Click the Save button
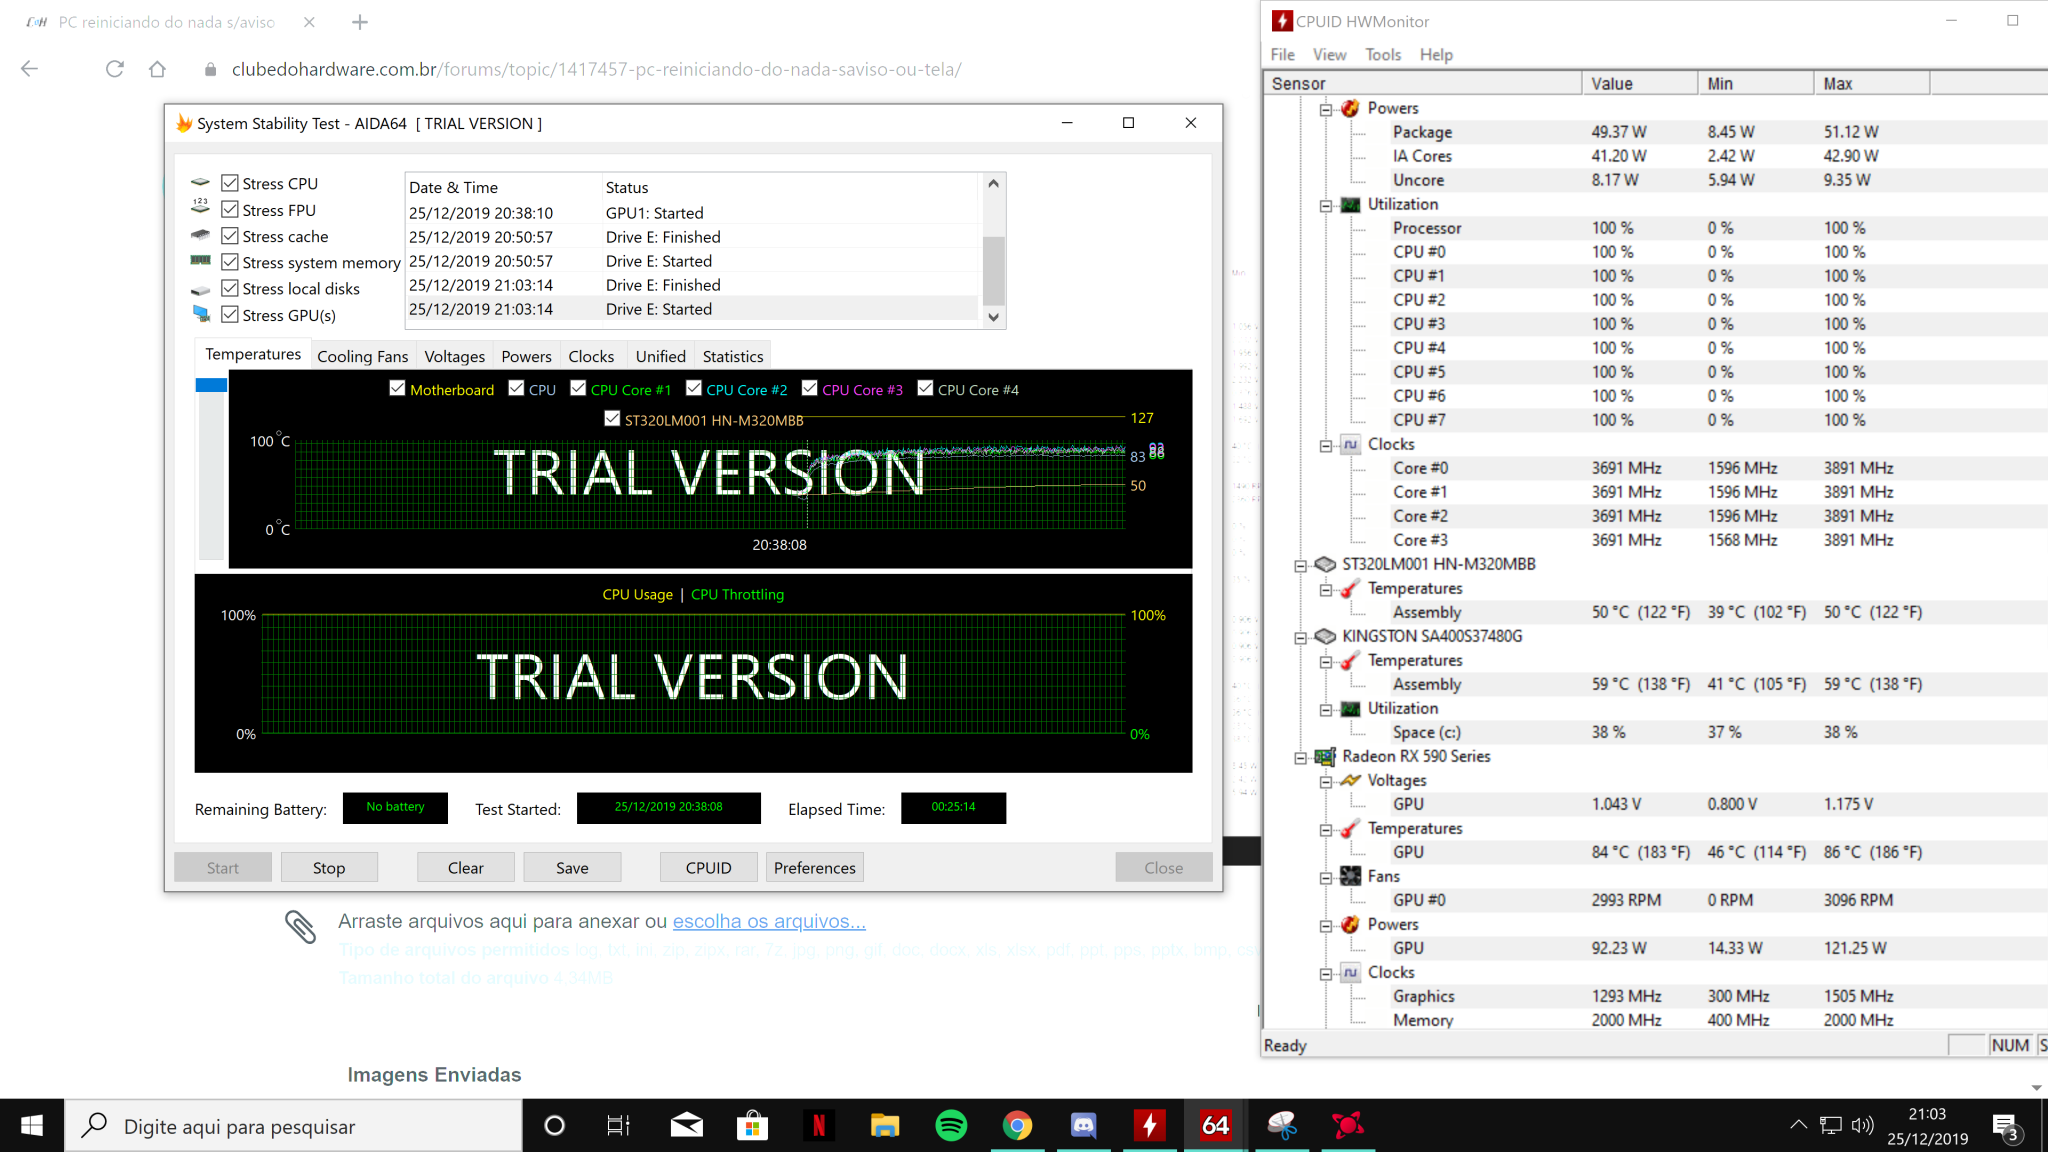The height and width of the screenshot is (1152, 2048). [x=572, y=867]
